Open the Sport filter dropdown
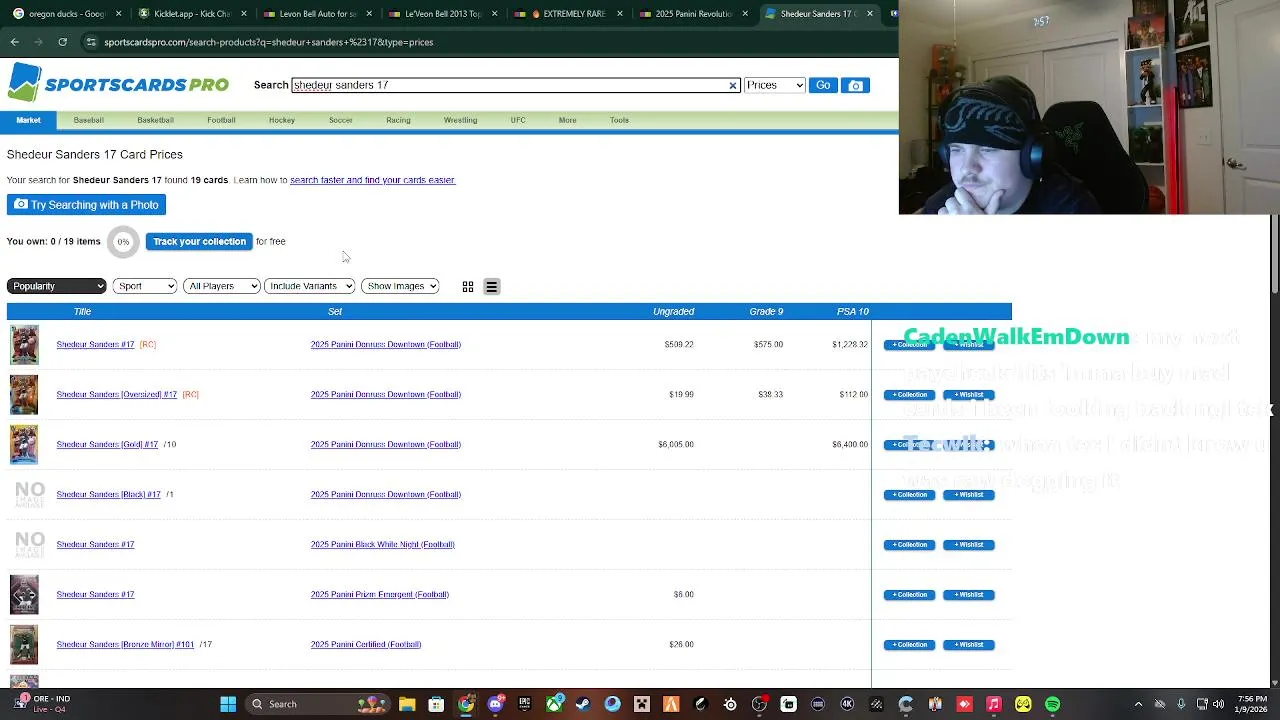Viewport: 1280px width, 720px height. click(x=144, y=286)
